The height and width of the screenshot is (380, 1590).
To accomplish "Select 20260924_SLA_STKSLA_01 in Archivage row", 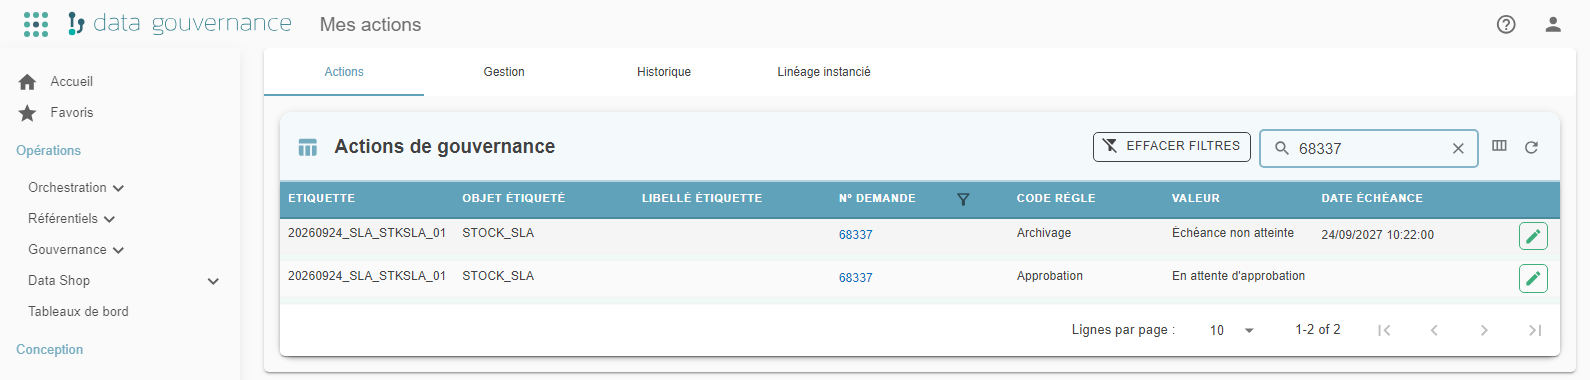I will pos(367,233).
